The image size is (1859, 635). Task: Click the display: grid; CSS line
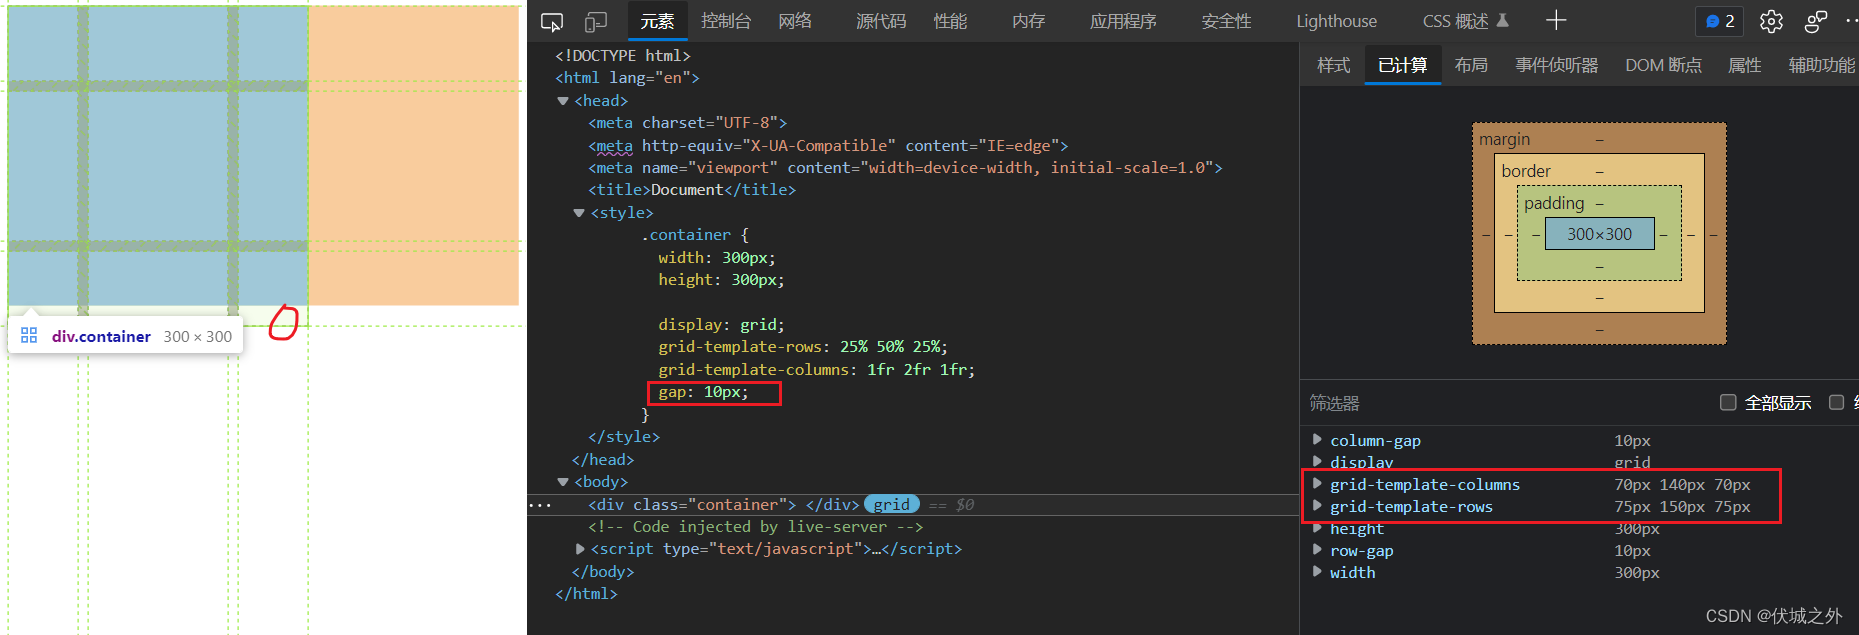(721, 325)
